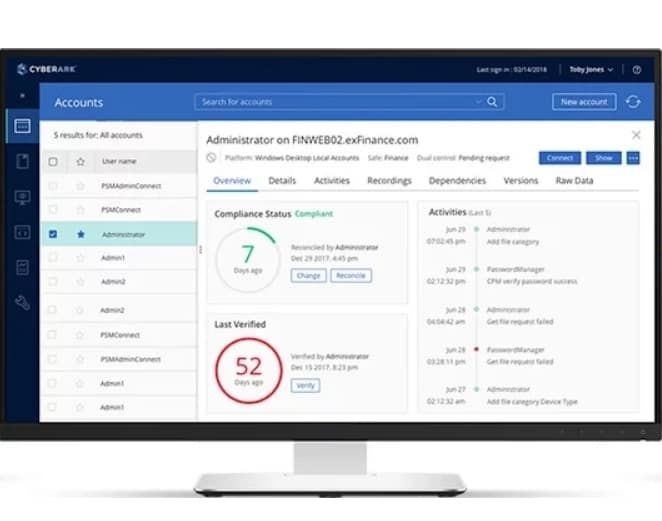Viewport: 662px width, 521px height.
Task: Click the 'Windows Desktop Local Accounts' platform value
Action: click(307, 158)
